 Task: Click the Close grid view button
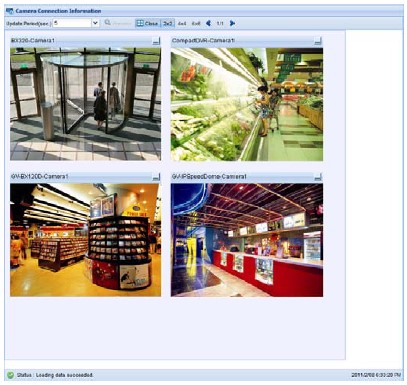147,23
